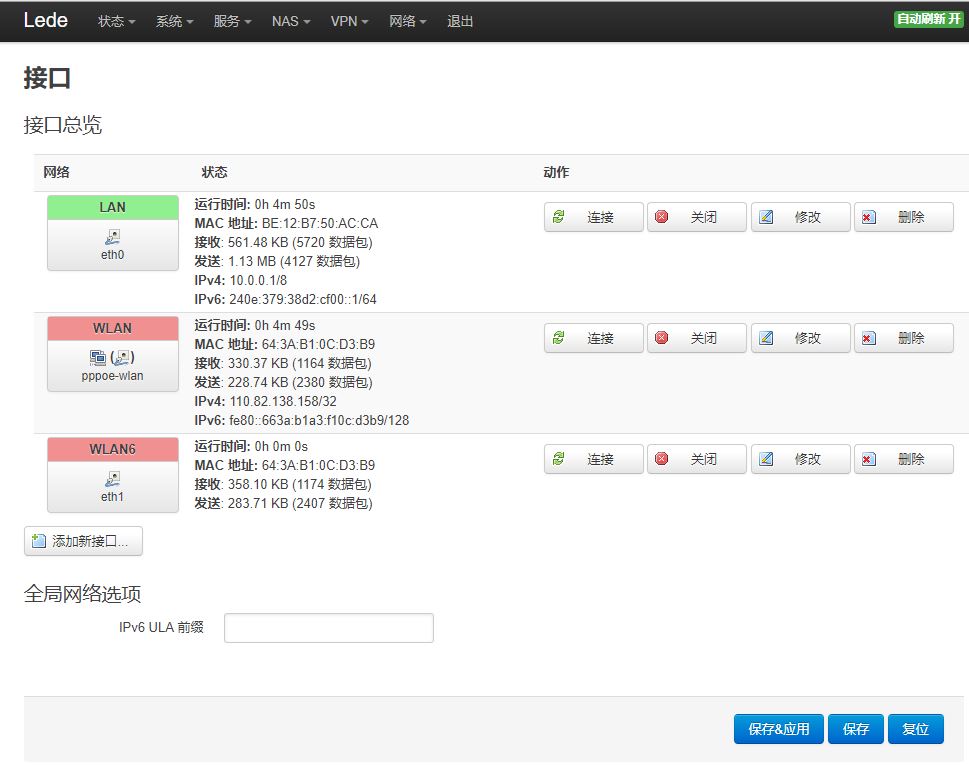Click the eth0 interface icon under LAN
969x765 pixels.
[x=112, y=238]
